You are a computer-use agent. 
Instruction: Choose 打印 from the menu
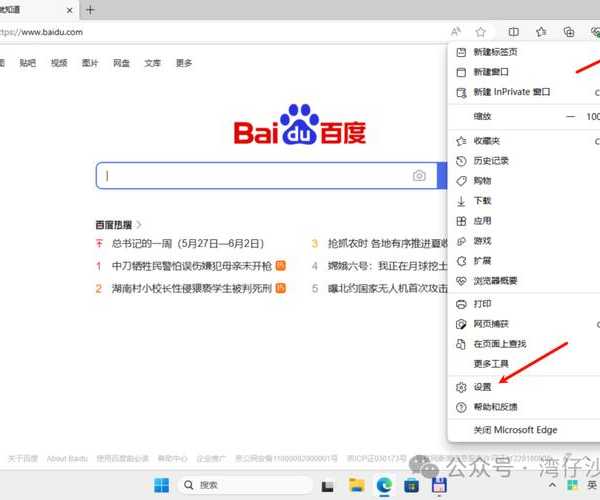tap(523, 304)
